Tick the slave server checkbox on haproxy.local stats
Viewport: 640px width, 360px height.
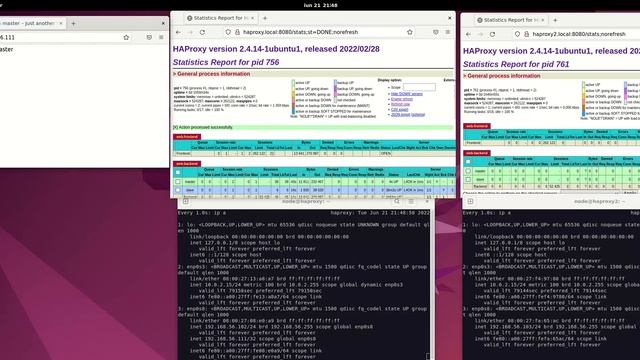click(178, 190)
